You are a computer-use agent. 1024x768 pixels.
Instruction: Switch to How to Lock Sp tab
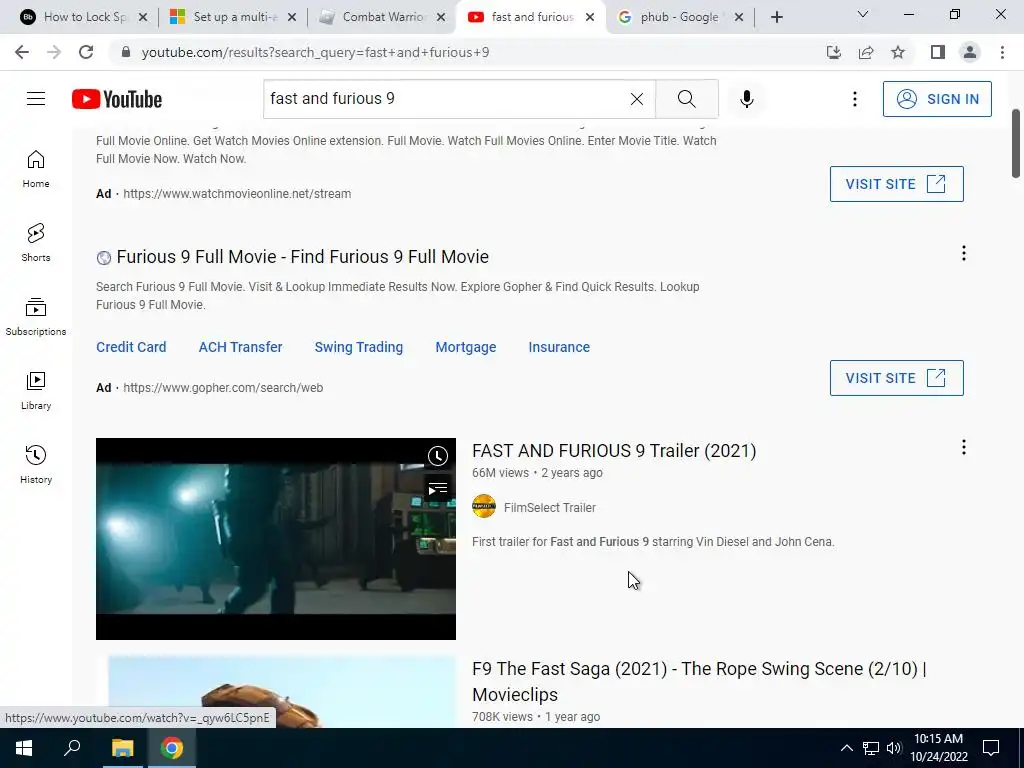[x=82, y=17]
